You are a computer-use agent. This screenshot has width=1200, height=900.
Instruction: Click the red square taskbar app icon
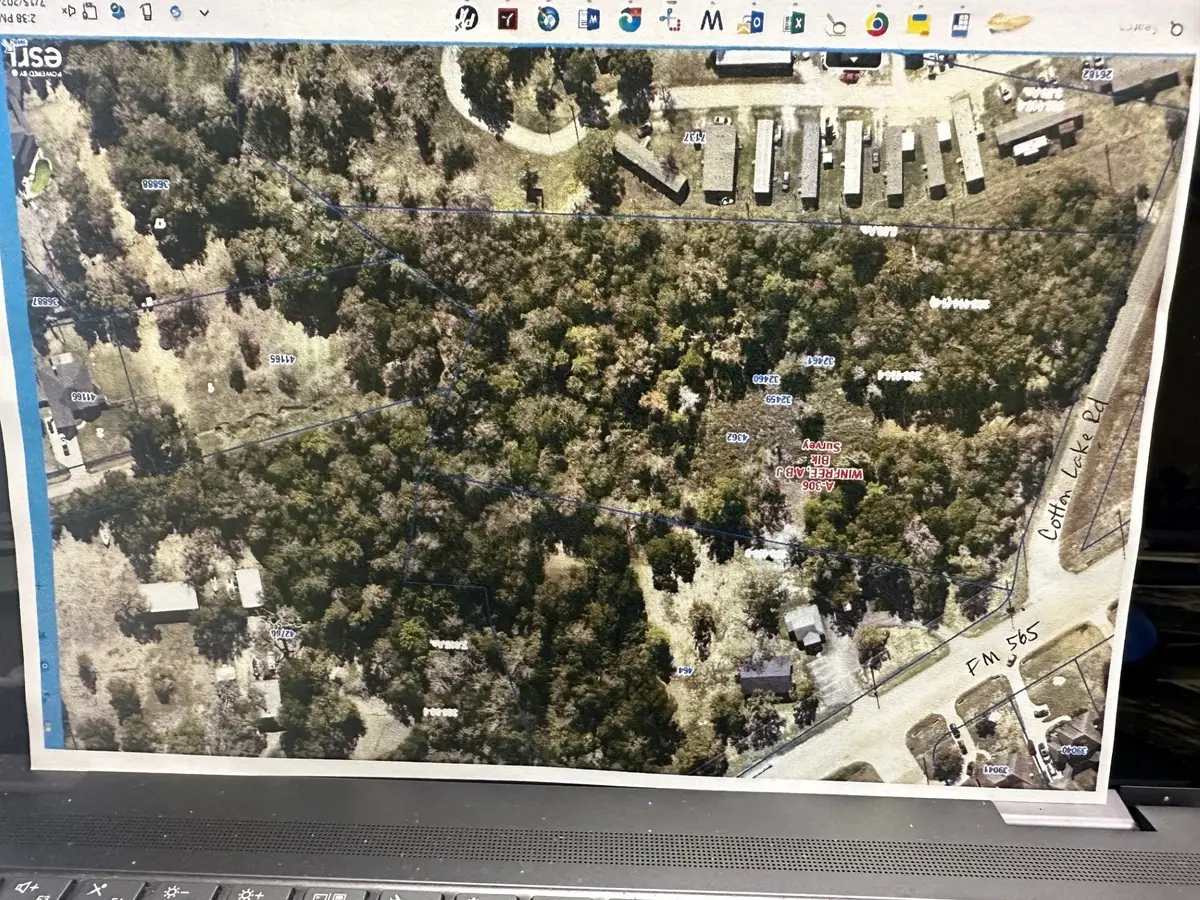[507, 16]
